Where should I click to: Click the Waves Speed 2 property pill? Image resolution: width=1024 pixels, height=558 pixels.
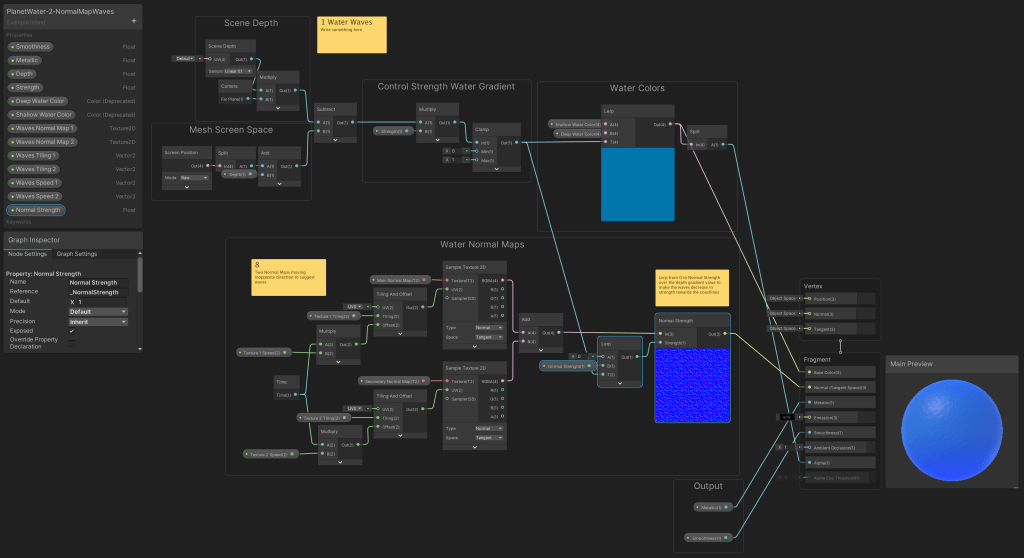(36, 196)
